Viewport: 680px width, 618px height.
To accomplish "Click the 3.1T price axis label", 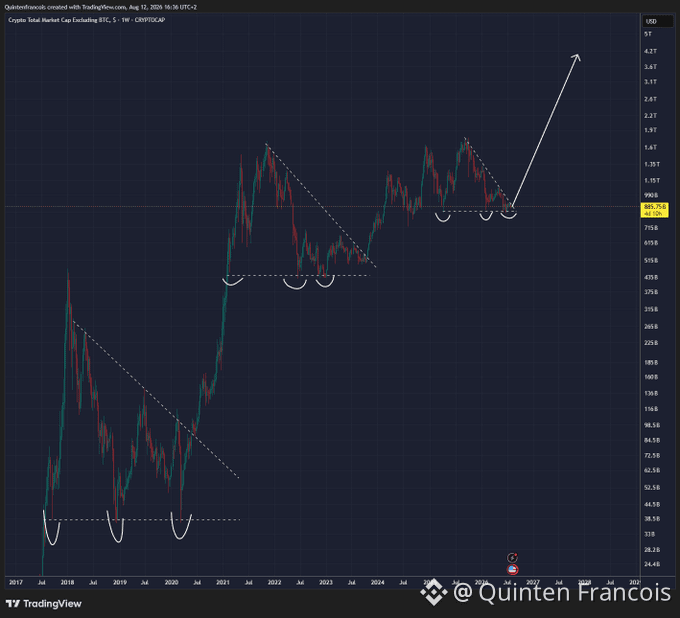I will [x=650, y=82].
